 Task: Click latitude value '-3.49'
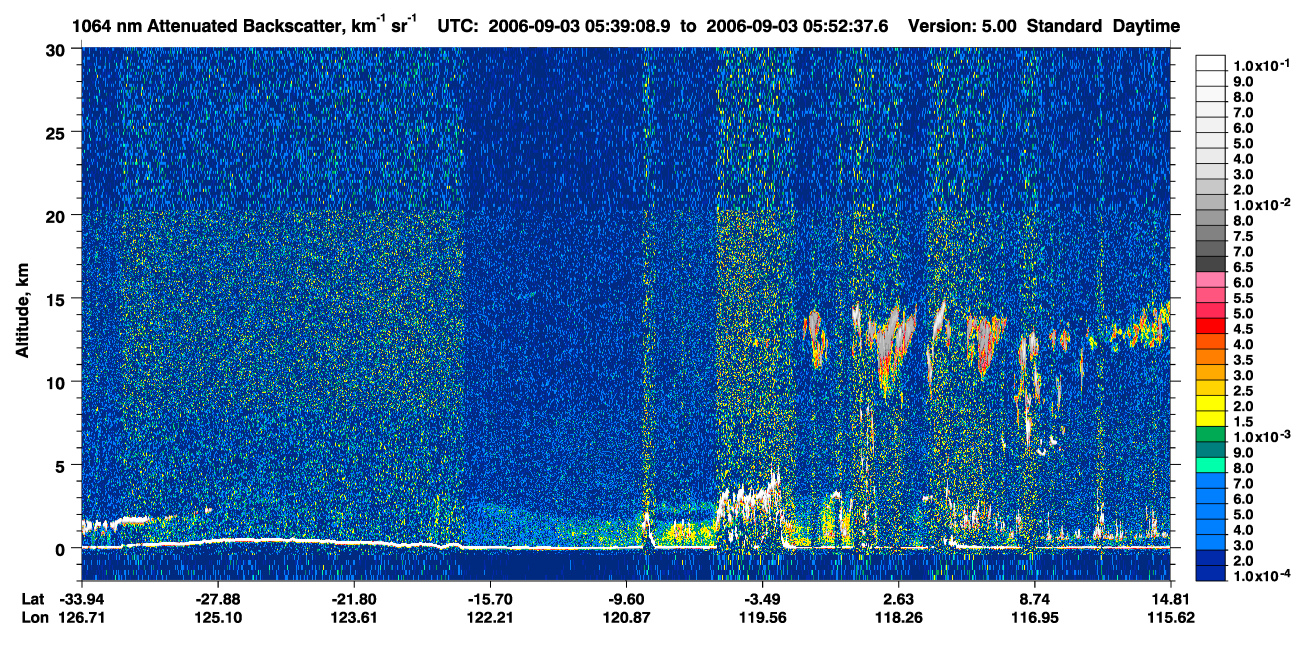point(763,599)
